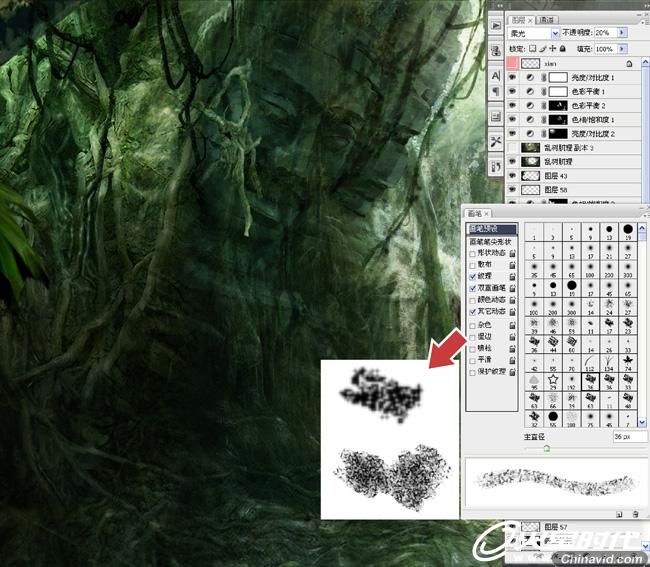Select the star-shaped brush preset 29
The height and width of the screenshot is (567, 650).
coord(553,381)
